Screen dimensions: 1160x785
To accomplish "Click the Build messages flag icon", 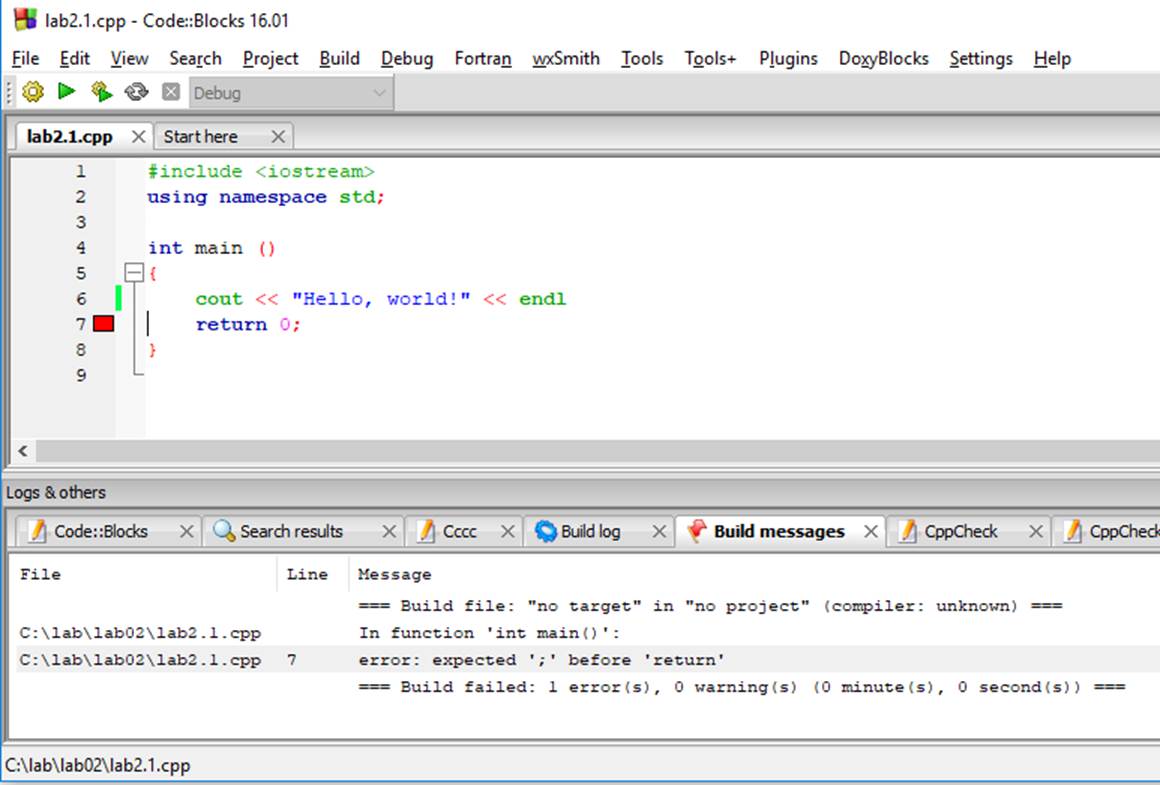I will [696, 530].
